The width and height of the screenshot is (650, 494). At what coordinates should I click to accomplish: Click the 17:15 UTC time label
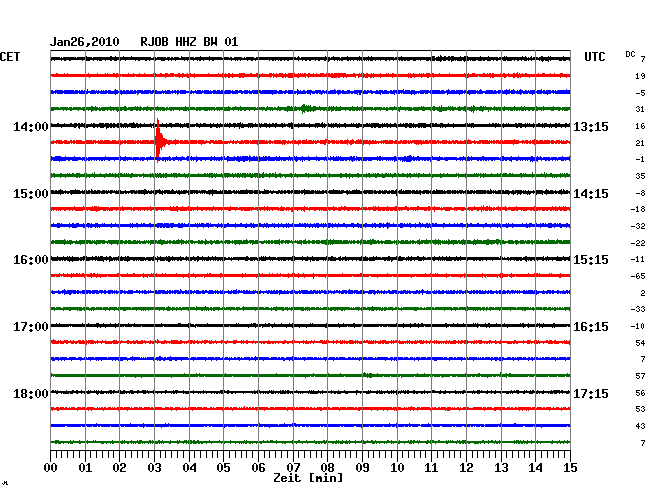coord(591,393)
